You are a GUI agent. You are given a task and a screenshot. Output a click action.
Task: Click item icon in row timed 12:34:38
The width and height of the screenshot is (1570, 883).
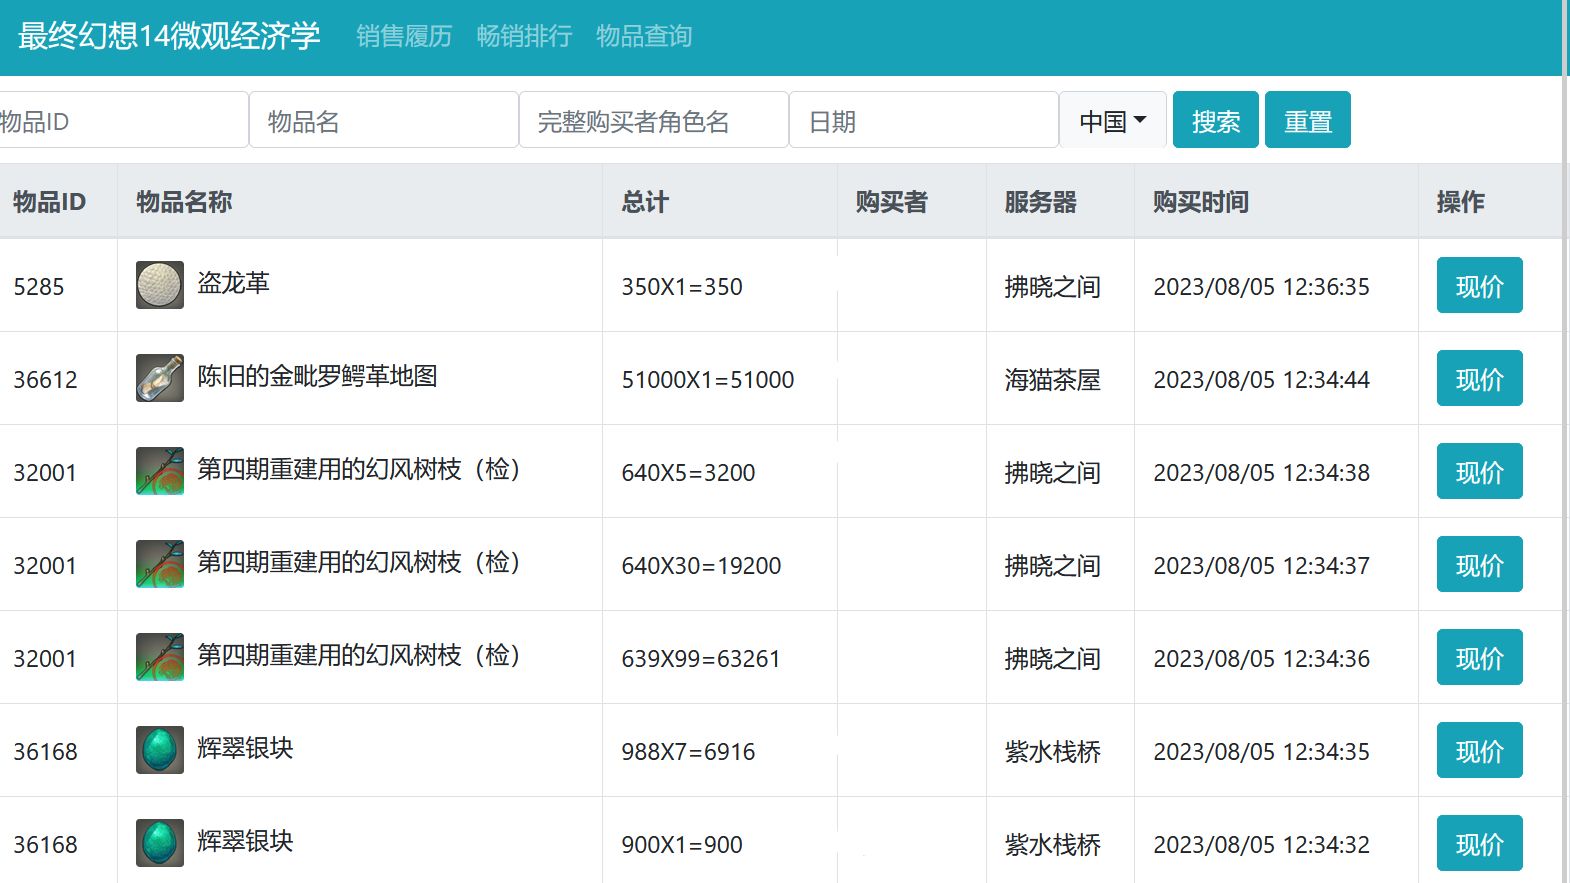[x=160, y=471]
